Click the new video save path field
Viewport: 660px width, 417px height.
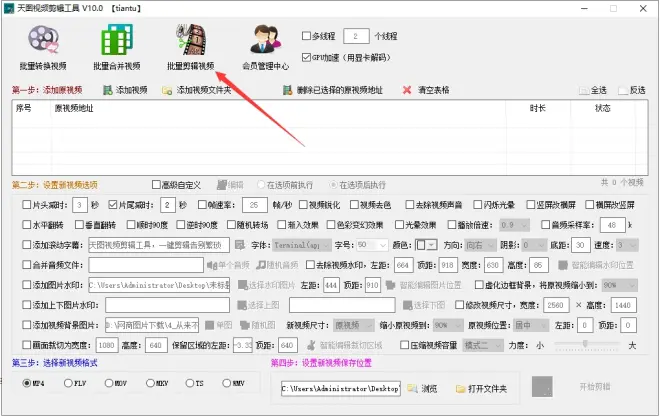[340, 387]
